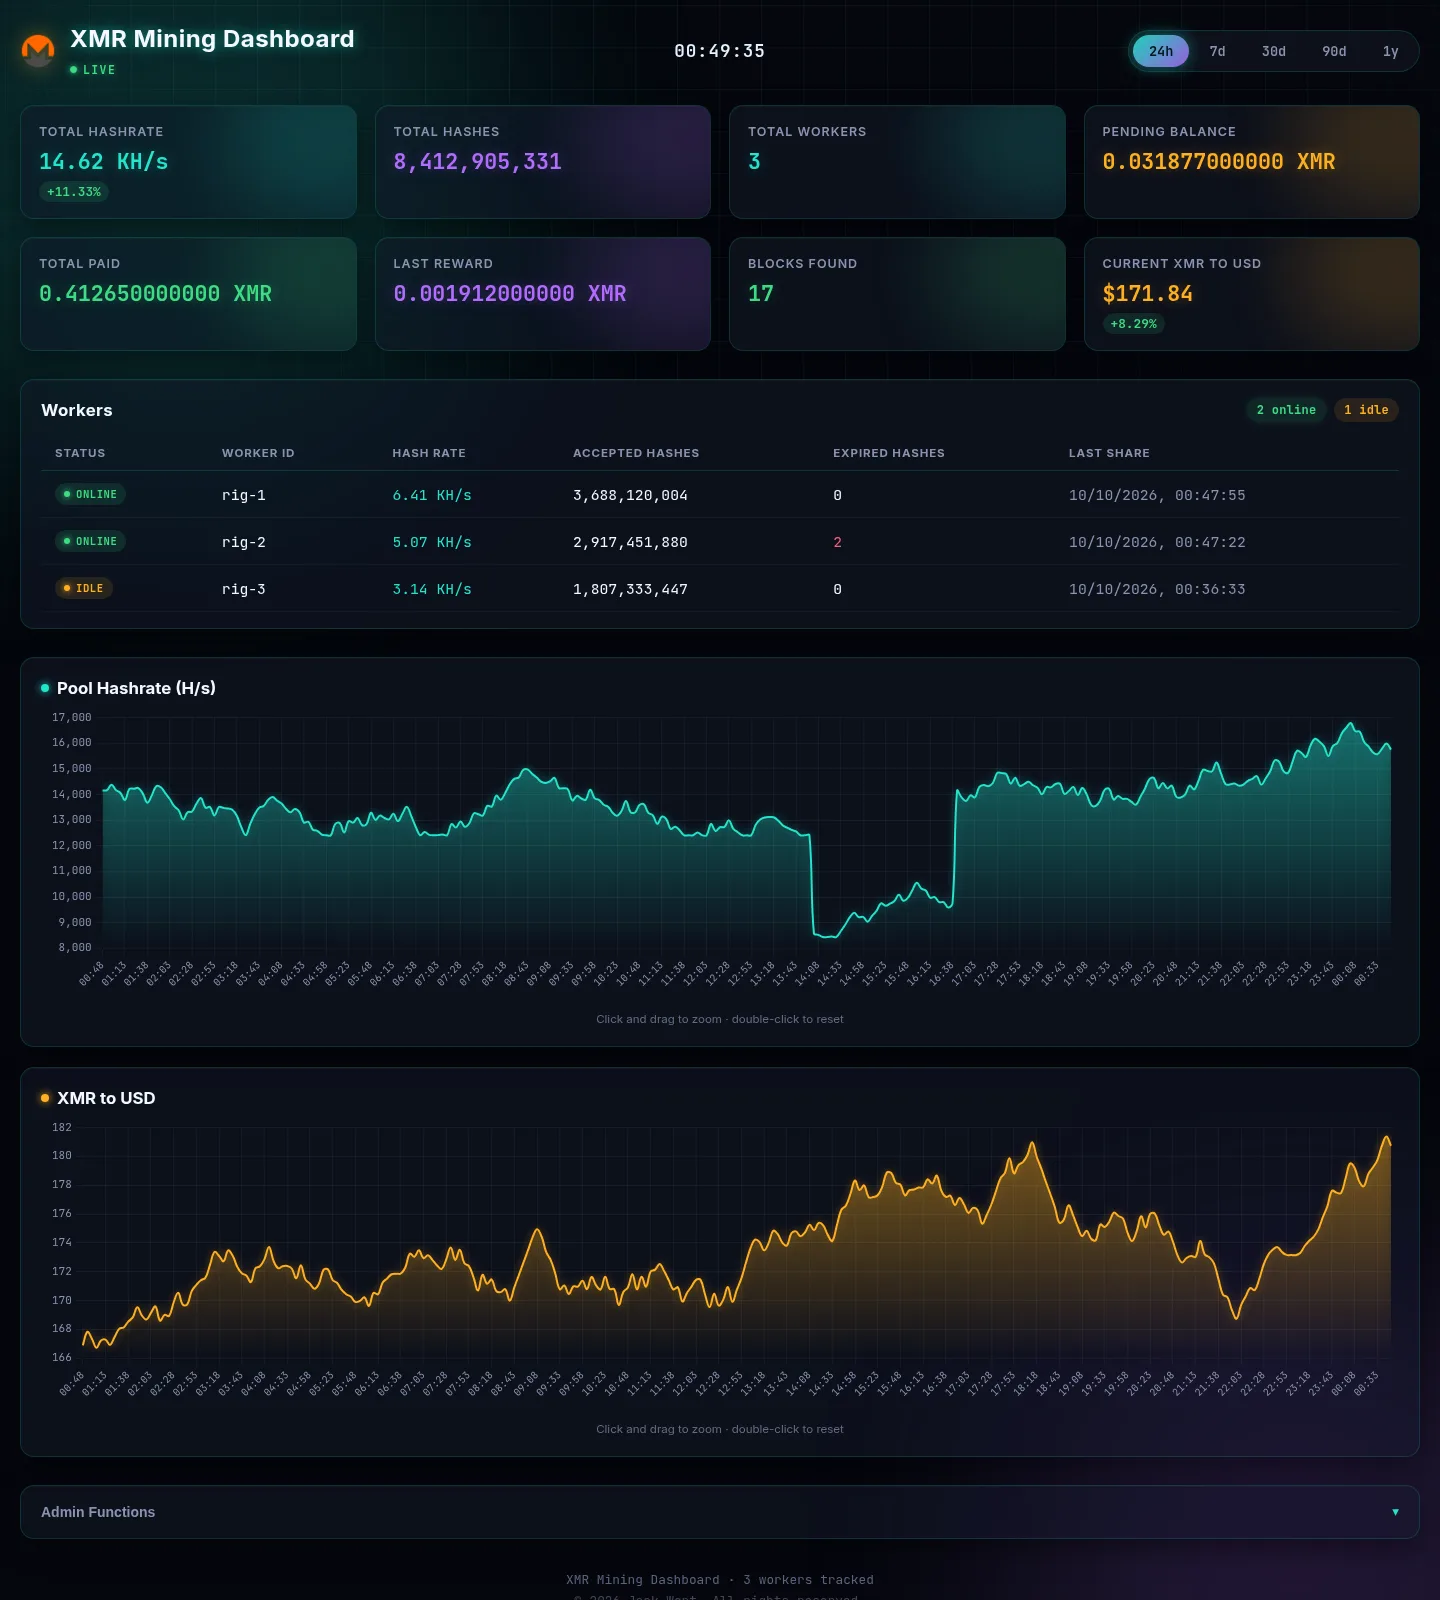
Task: Click the Total Hashes value 8,412,905,331
Action: point(477,162)
